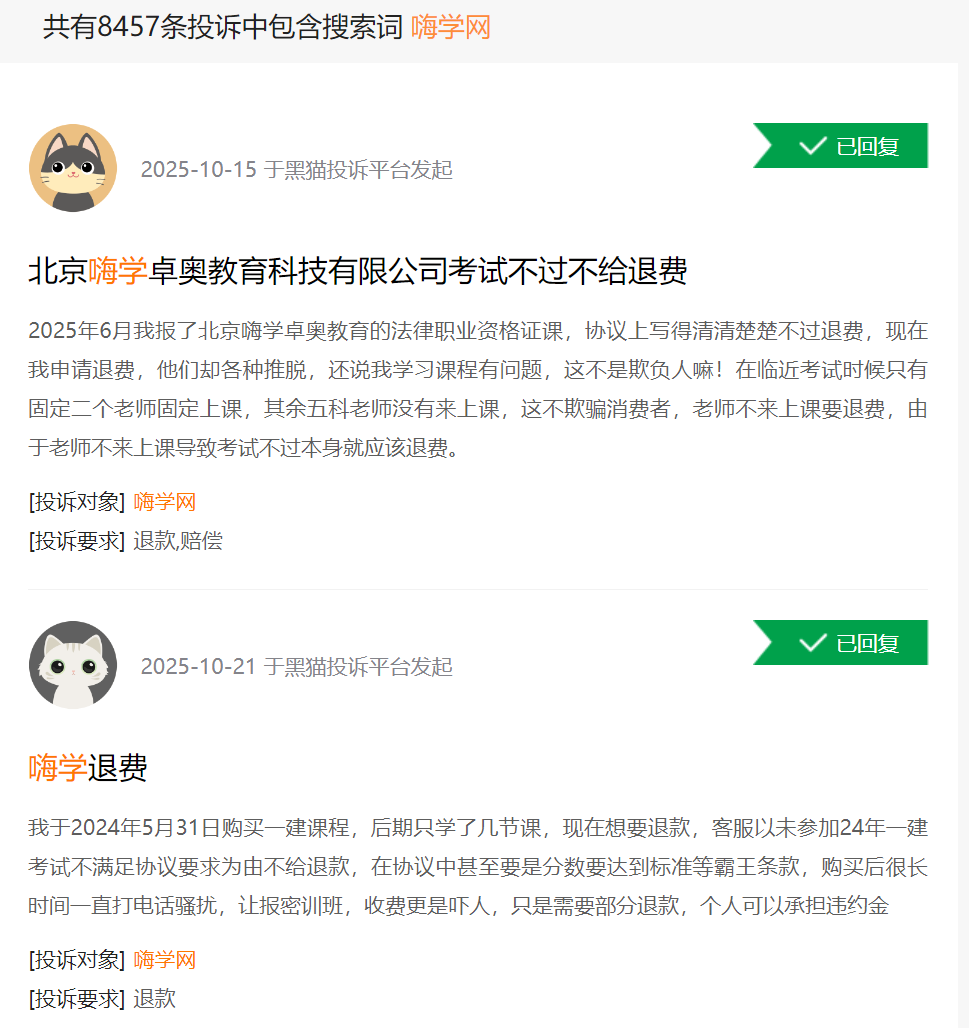Click the 2025-10-21 post date text
The width and height of the screenshot is (969, 1028).
pyautogui.click(x=199, y=667)
